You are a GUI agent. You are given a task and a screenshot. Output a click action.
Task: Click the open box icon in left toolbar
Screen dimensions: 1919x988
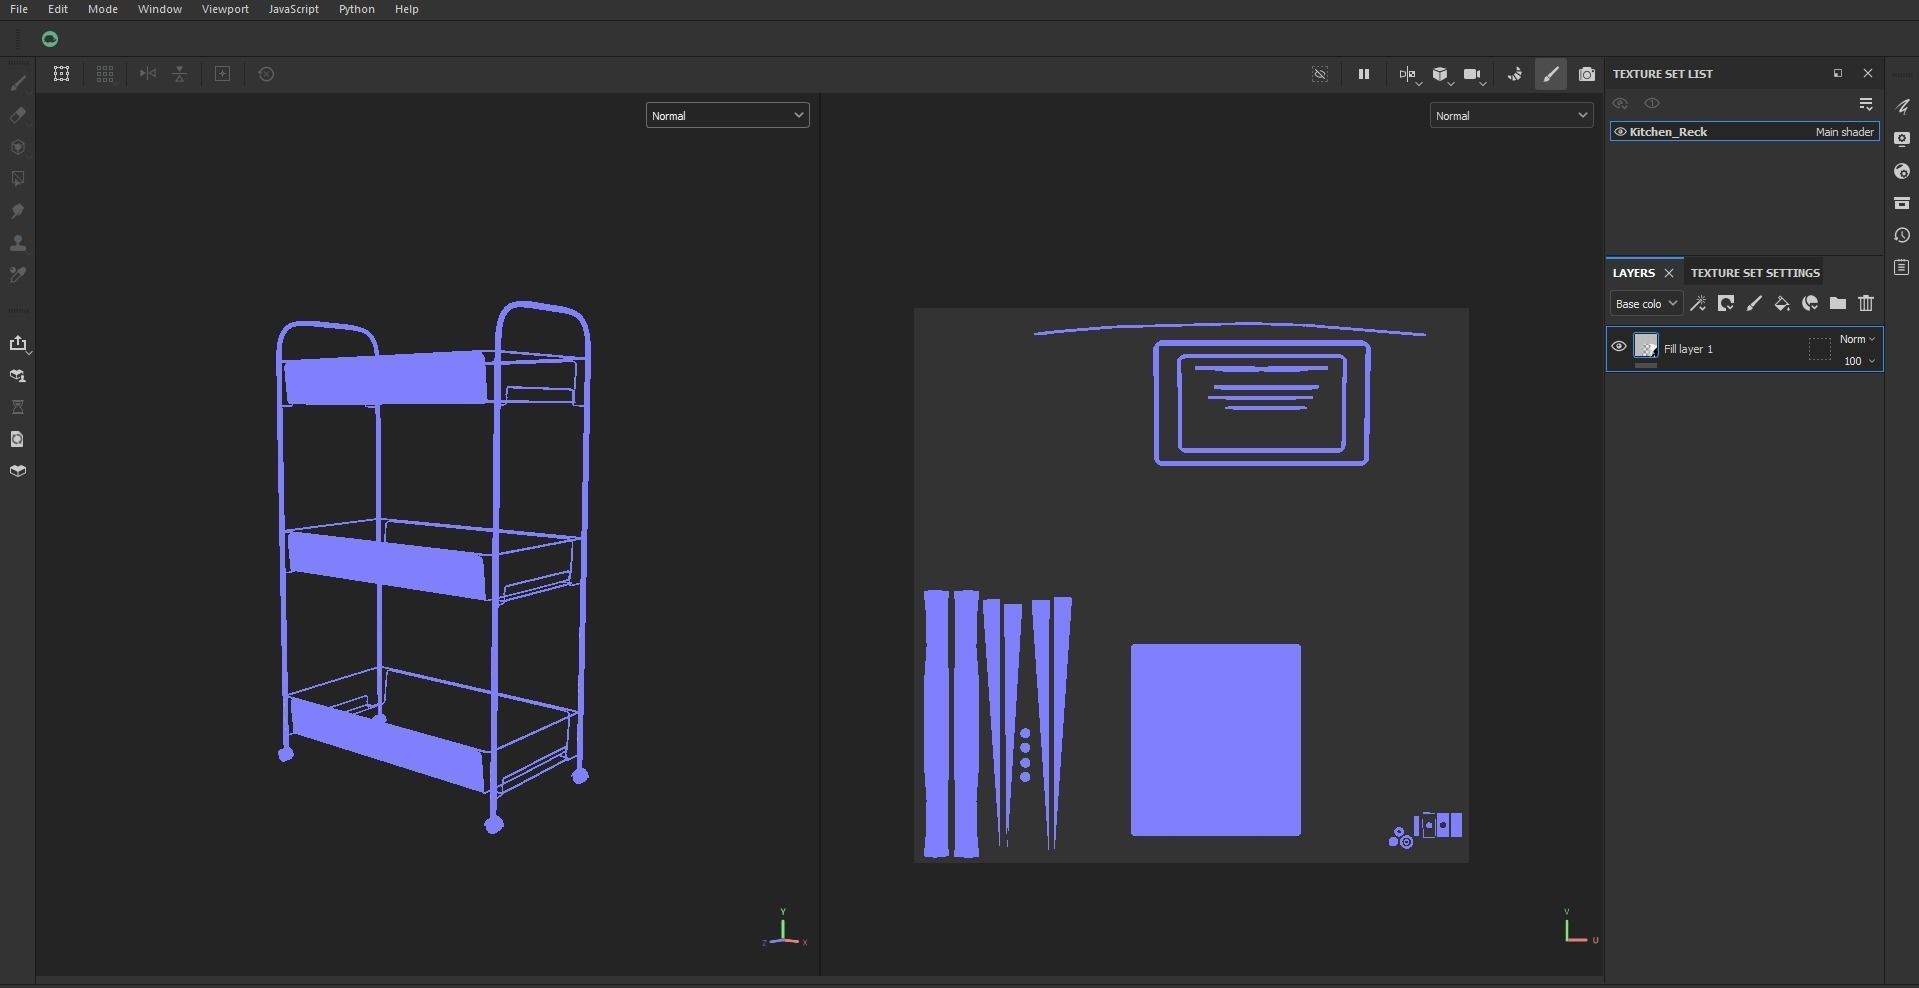tap(17, 471)
